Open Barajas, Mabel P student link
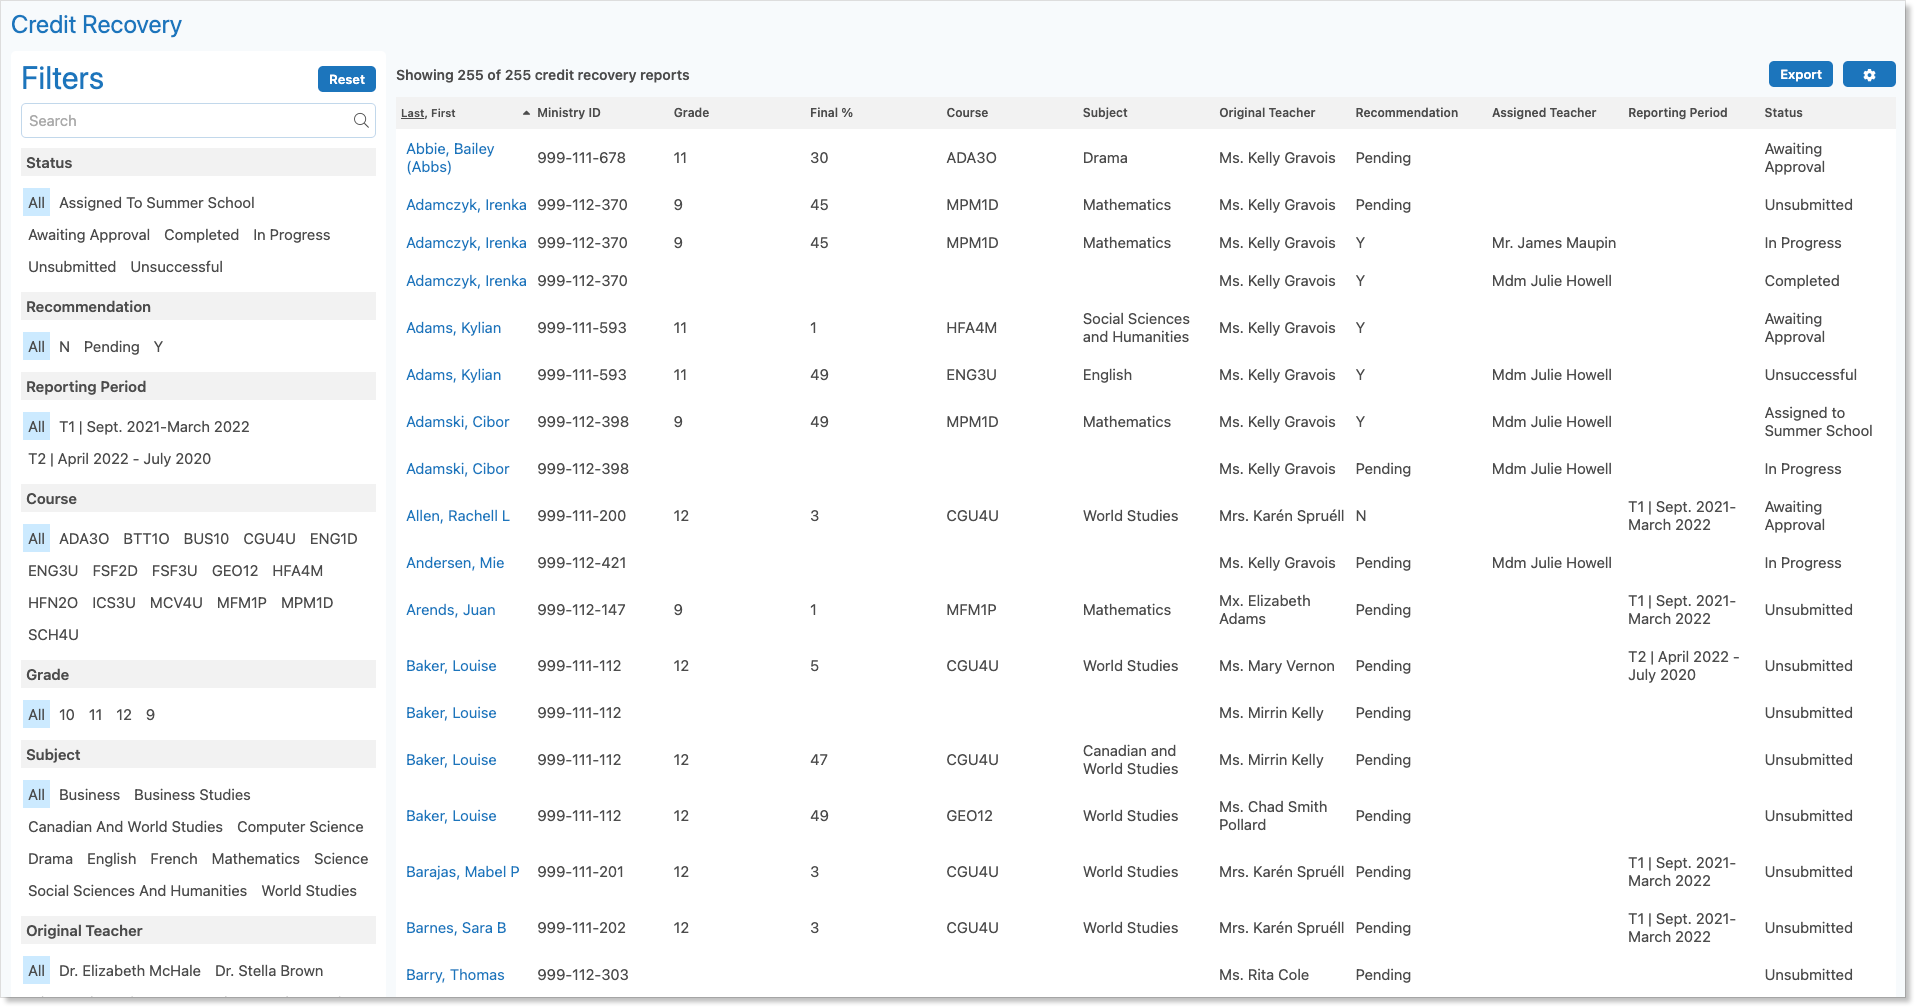The image size is (1916, 1008). tap(463, 872)
